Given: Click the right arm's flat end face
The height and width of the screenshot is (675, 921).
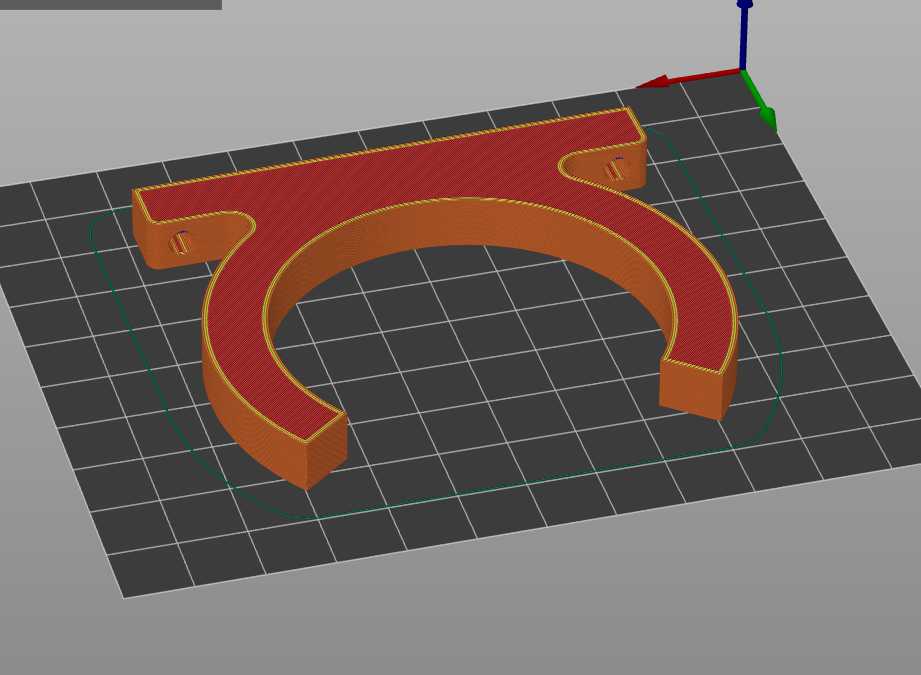Looking at the screenshot, I should pos(690,390).
